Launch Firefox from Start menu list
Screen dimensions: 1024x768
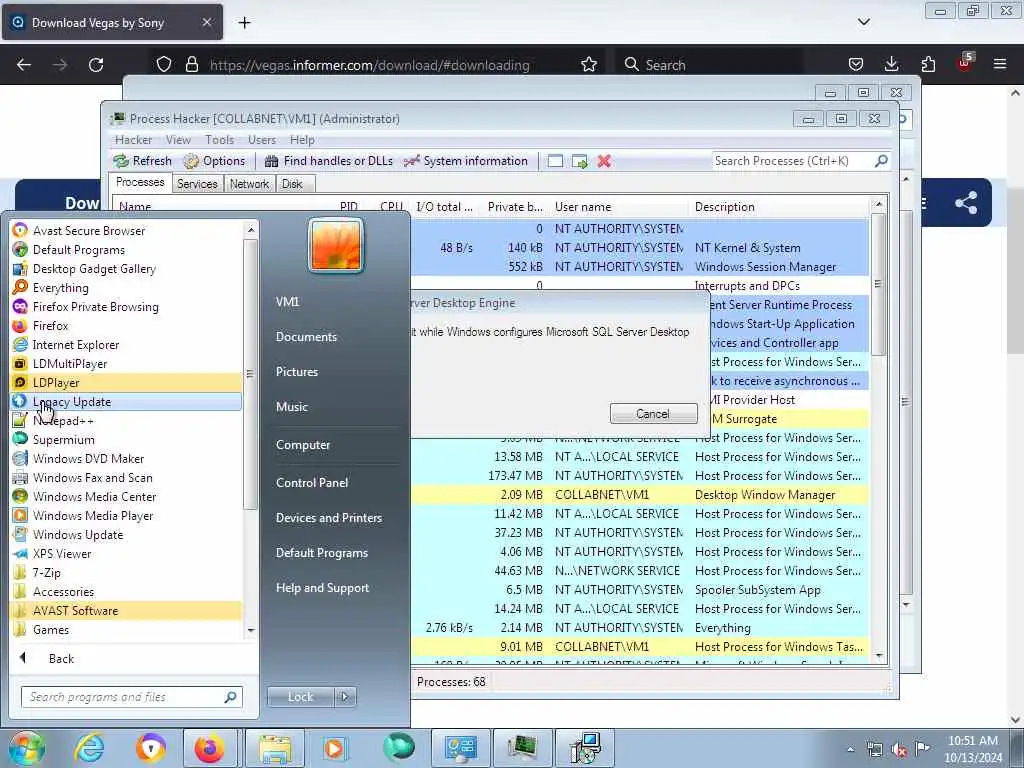coord(127,325)
